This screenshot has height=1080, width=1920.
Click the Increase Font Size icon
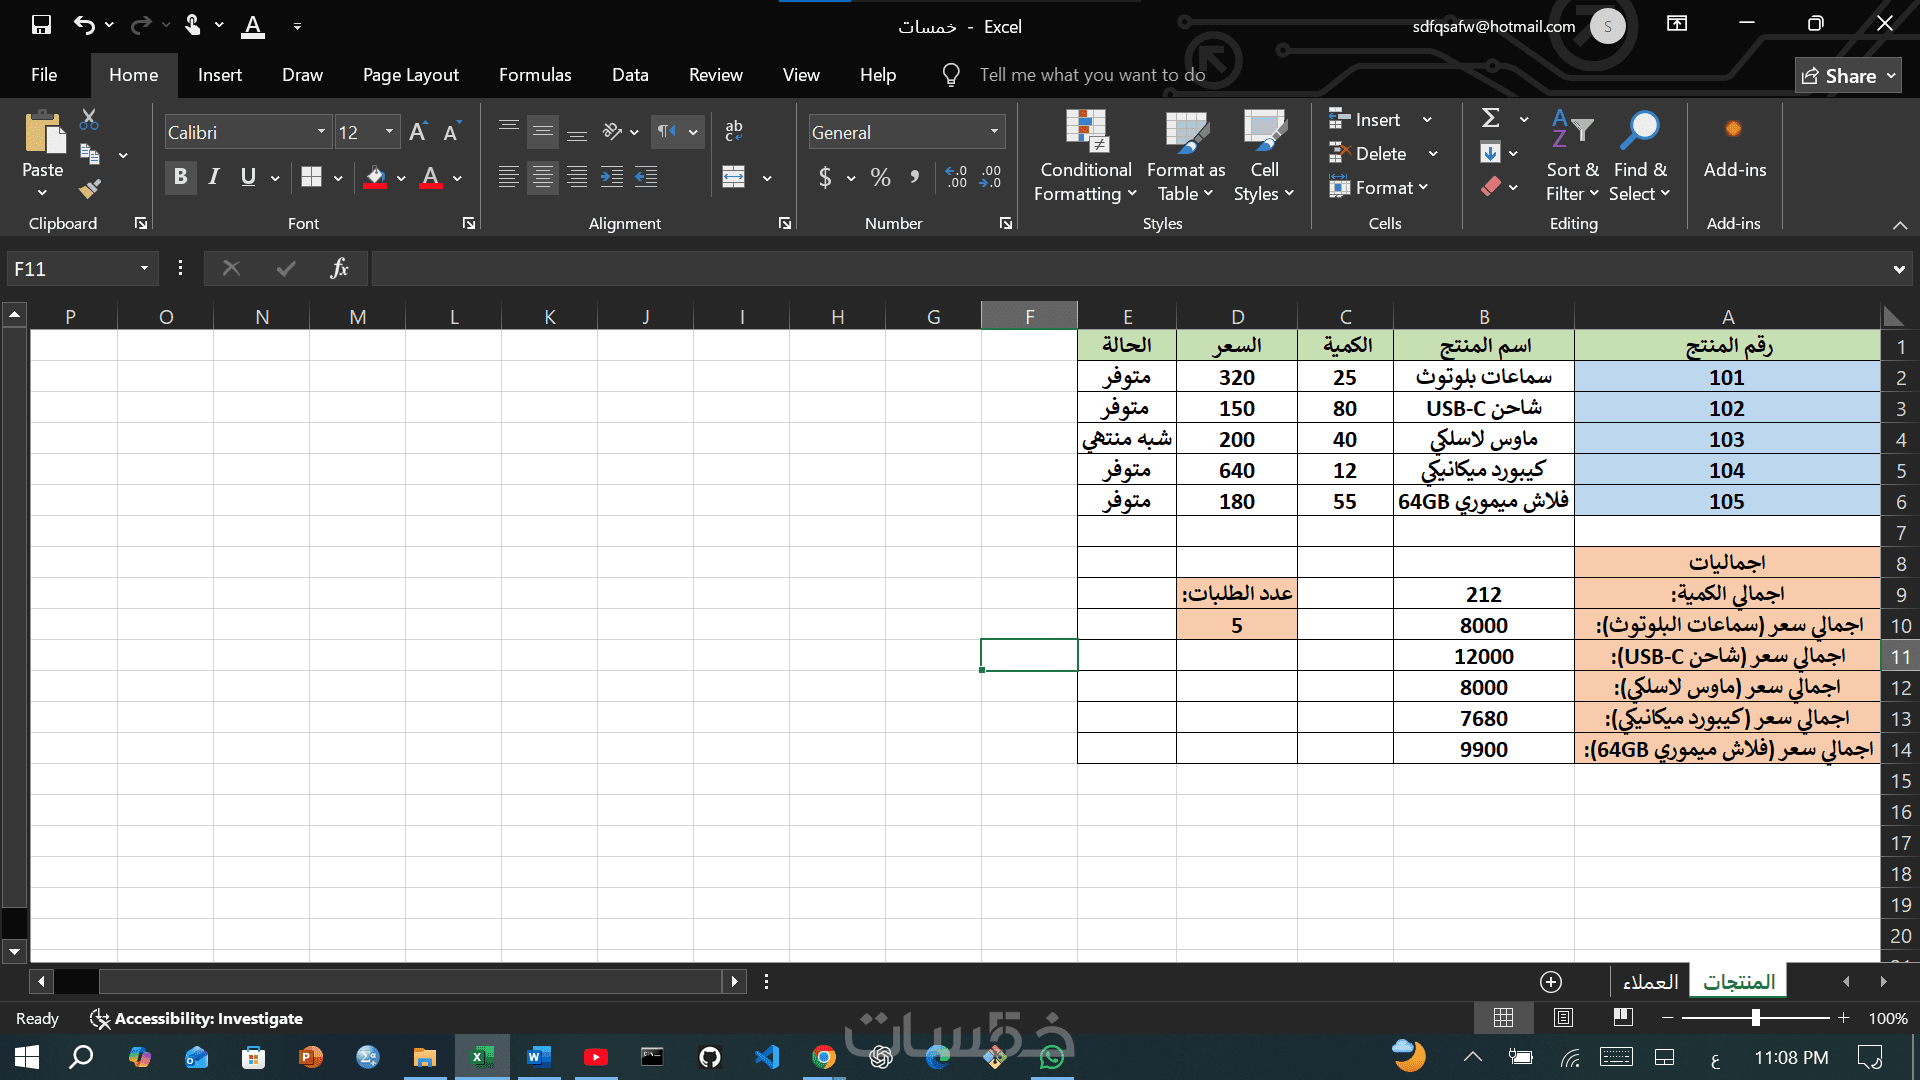418,132
